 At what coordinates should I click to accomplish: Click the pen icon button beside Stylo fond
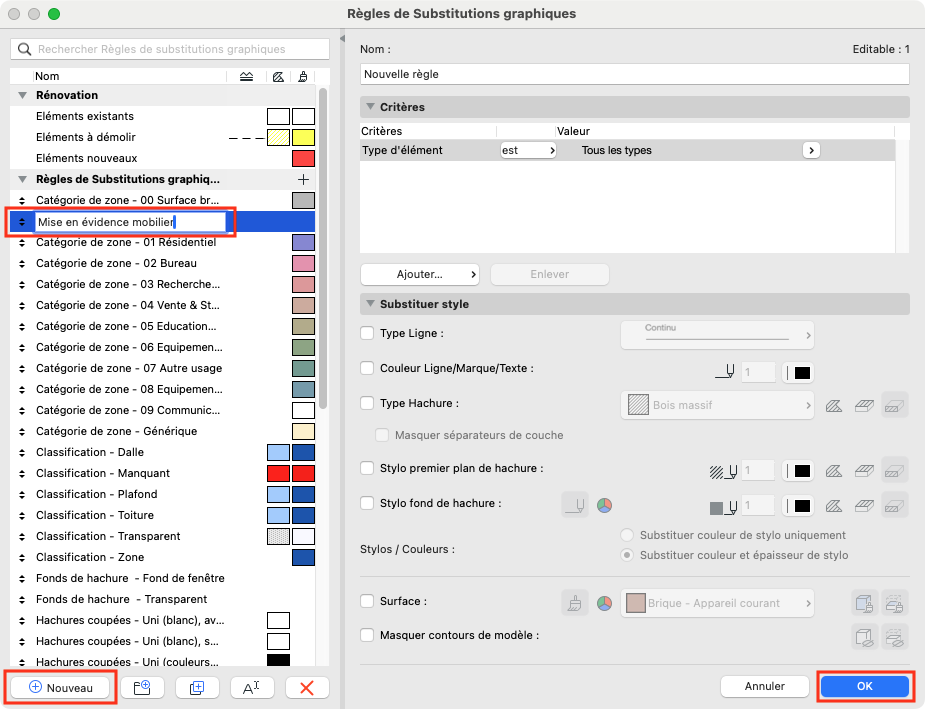[575, 506]
